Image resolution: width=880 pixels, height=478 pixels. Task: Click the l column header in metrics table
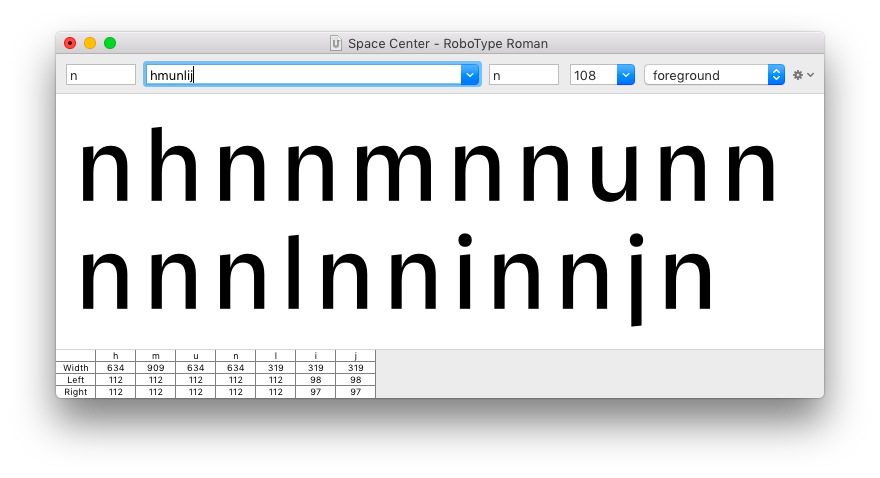point(276,356)
